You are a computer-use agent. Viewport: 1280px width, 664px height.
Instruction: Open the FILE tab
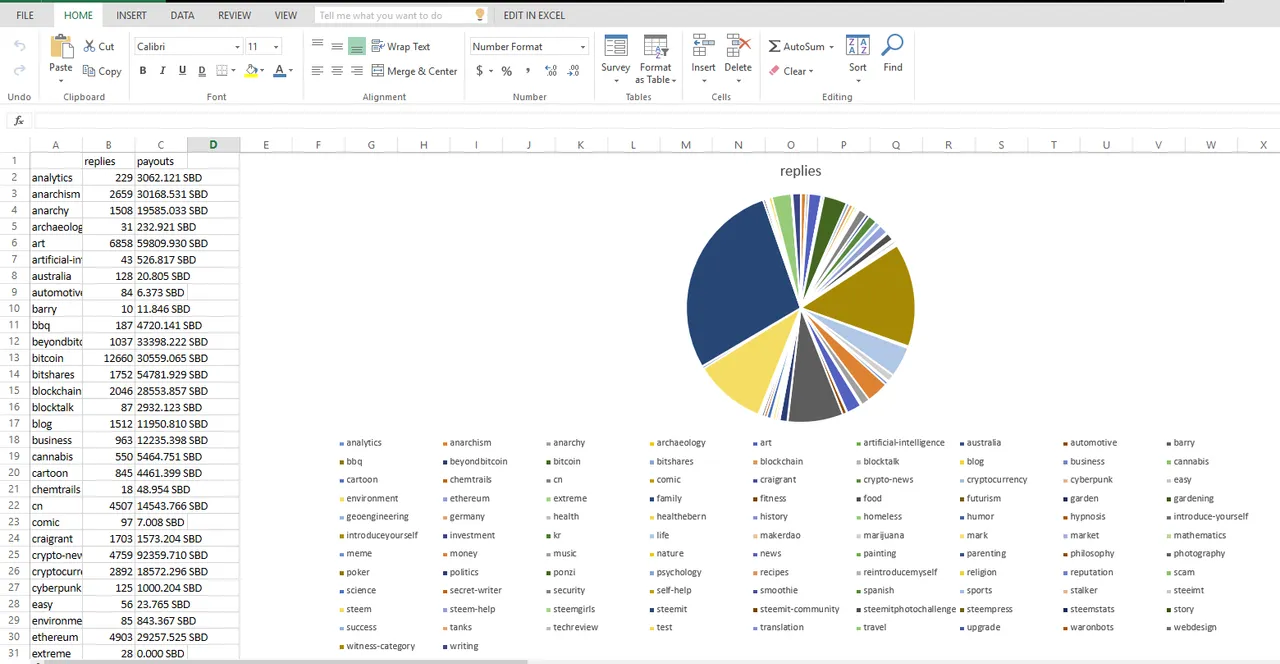coord(25,15)
